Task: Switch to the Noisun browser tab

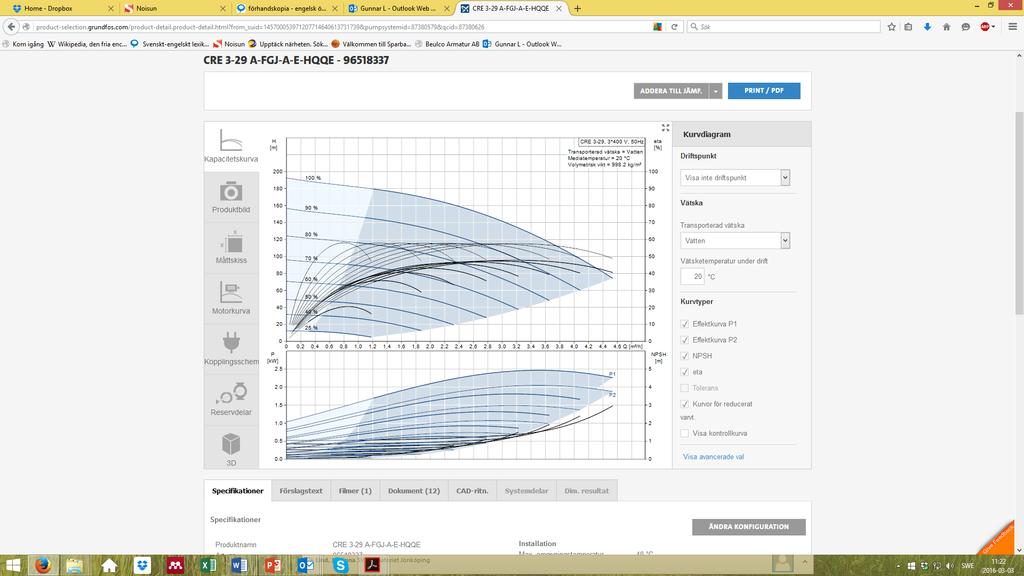Action: point(173,8)
